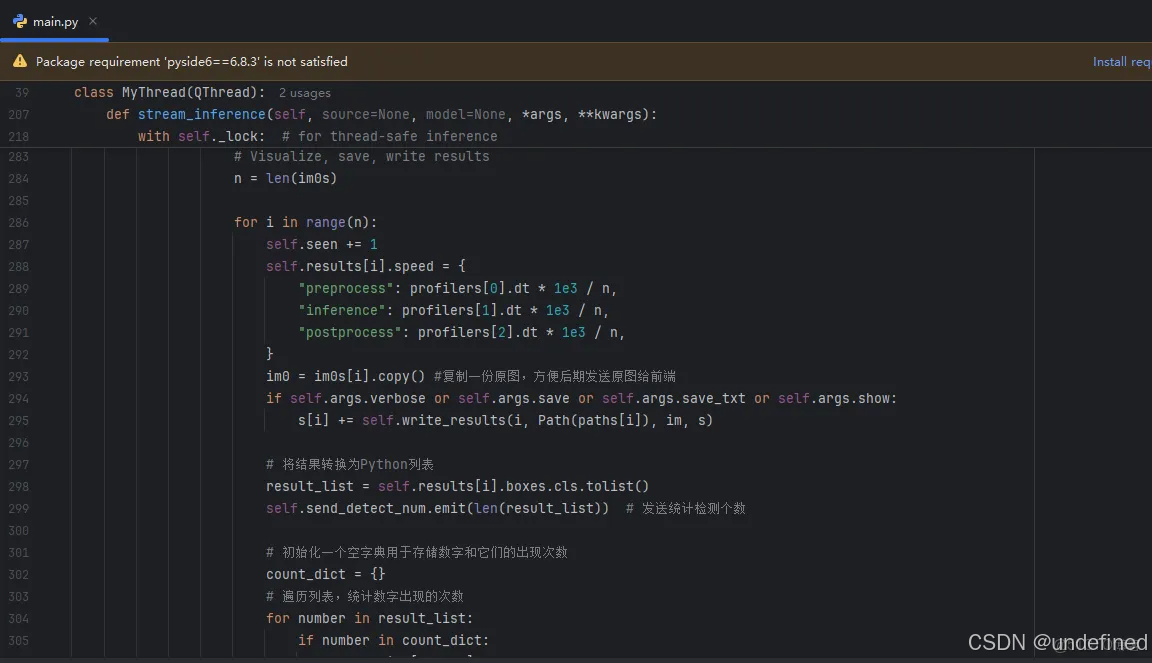Select the main.py editor tab
Screen dimensions: 1152x663
[x=54, y=21]
